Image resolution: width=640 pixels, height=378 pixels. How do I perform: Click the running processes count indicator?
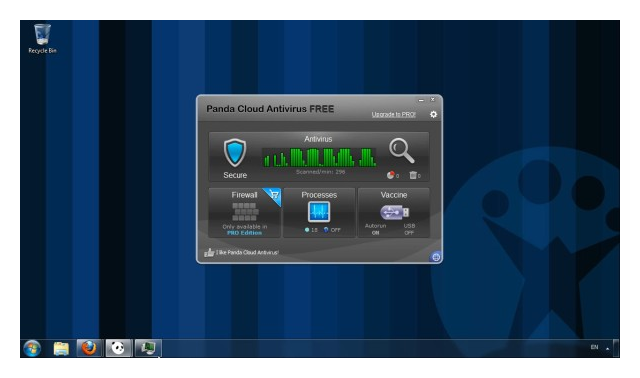pos(311,230)
